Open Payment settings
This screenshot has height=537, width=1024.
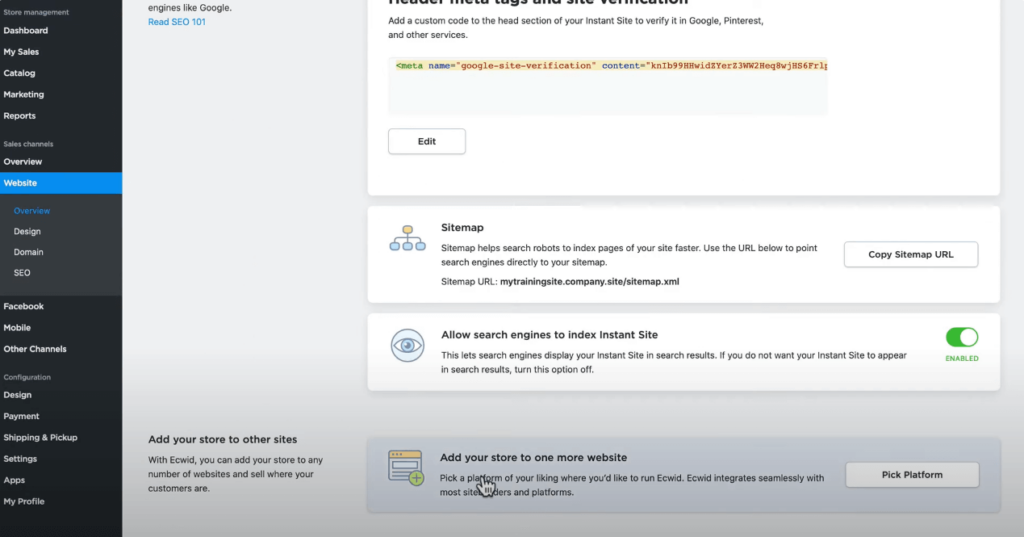[x=22, y=416]
